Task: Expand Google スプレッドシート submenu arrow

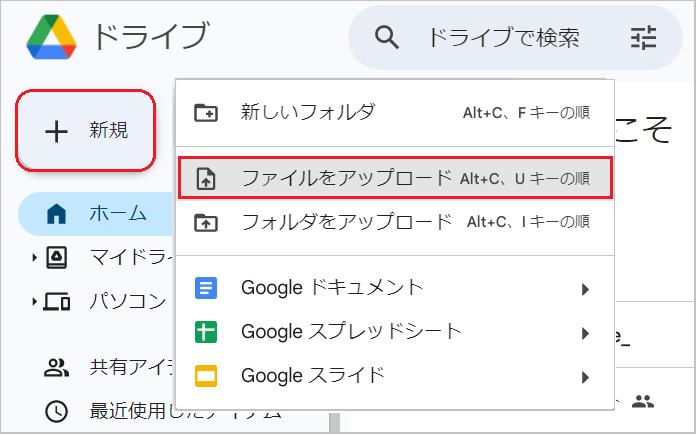Action: (x=585, y=333)
